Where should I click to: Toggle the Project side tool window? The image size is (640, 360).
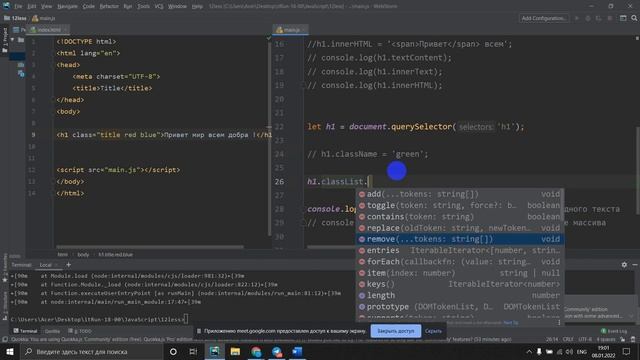point(4,41)
